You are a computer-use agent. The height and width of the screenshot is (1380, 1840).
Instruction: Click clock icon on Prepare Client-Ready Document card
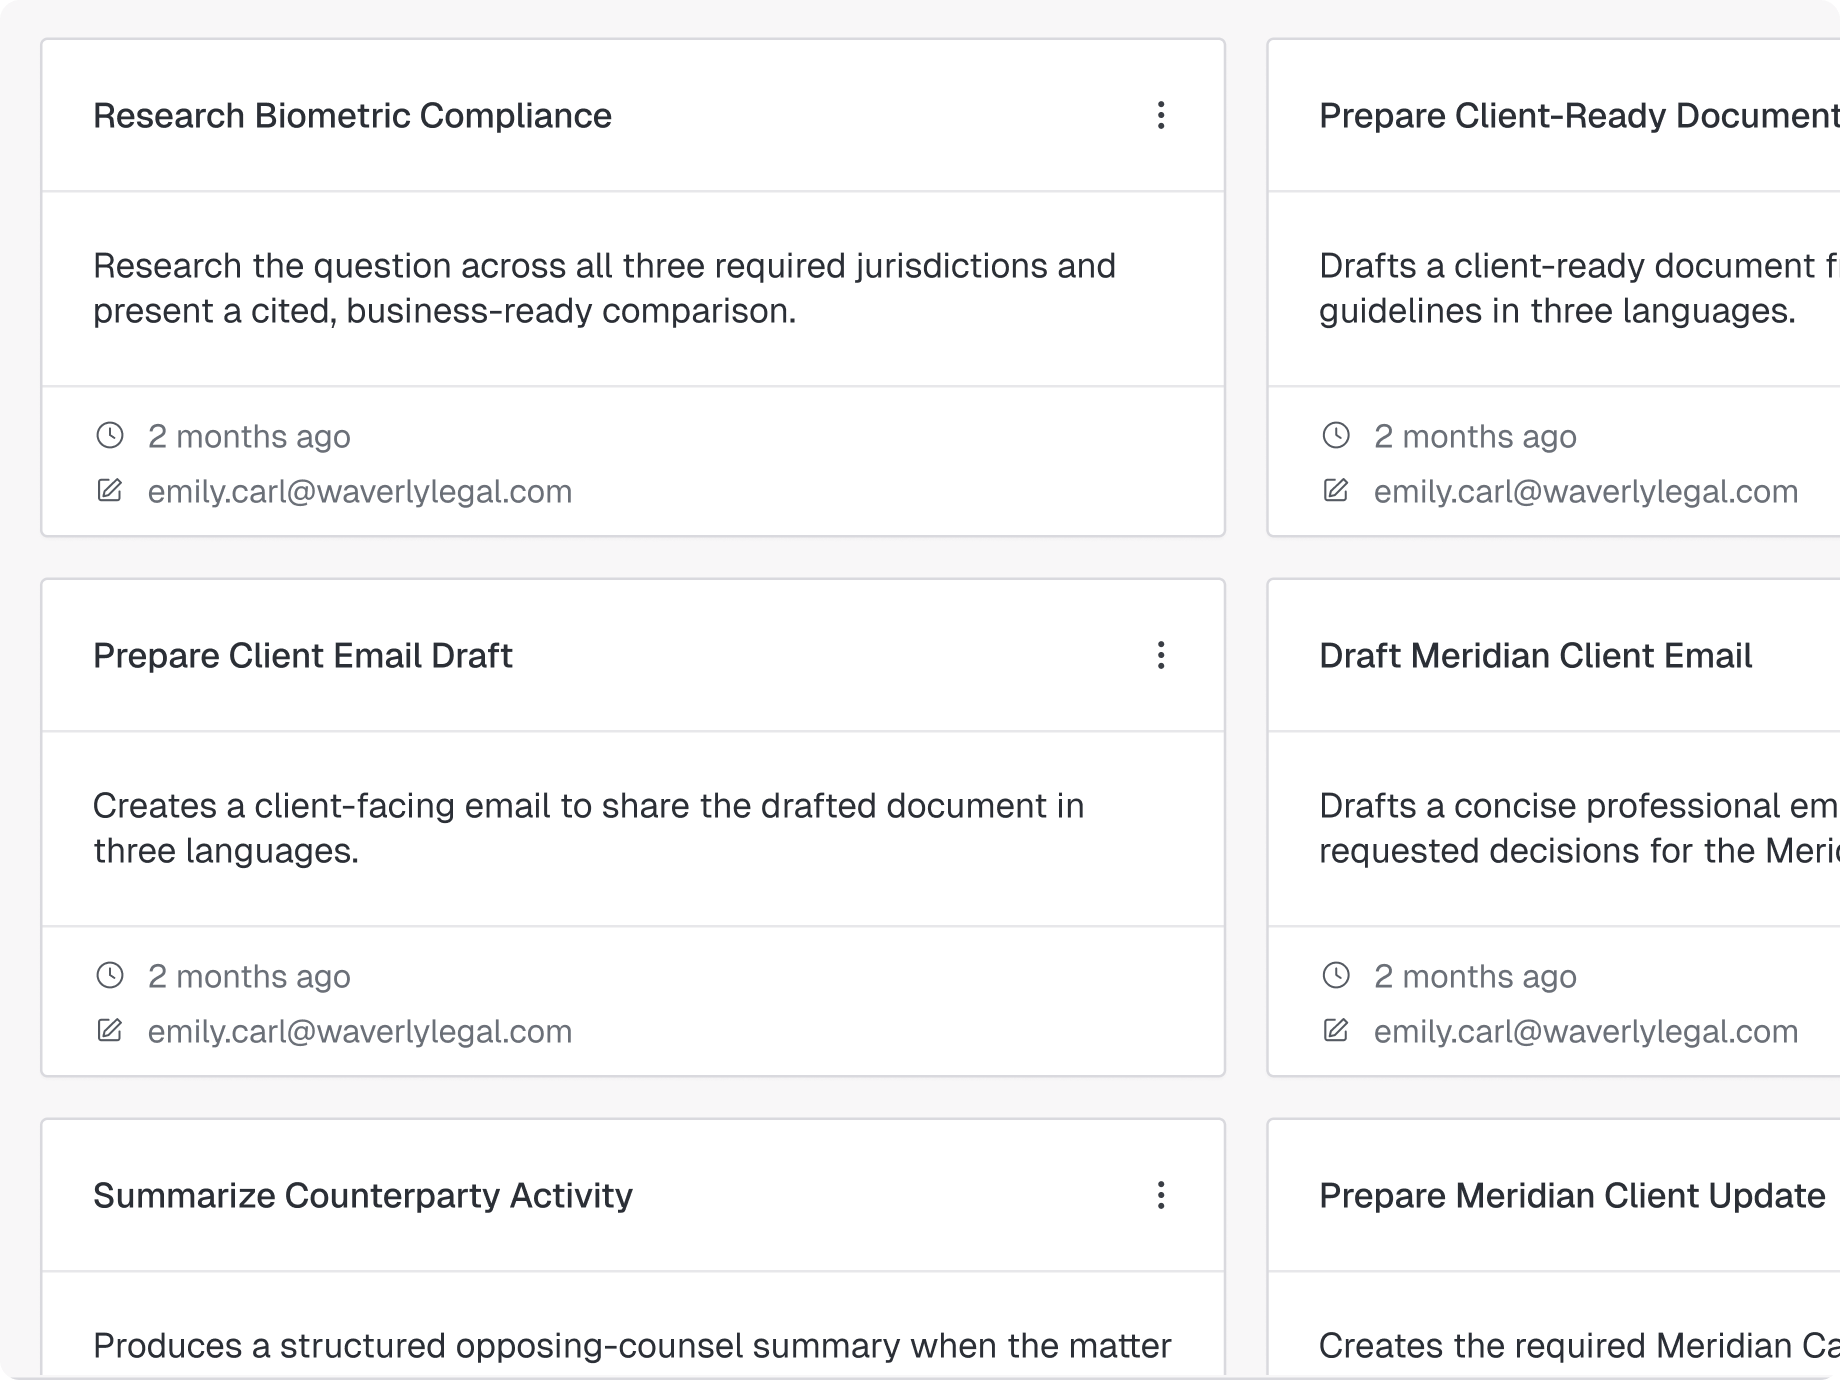point(1336,435)
